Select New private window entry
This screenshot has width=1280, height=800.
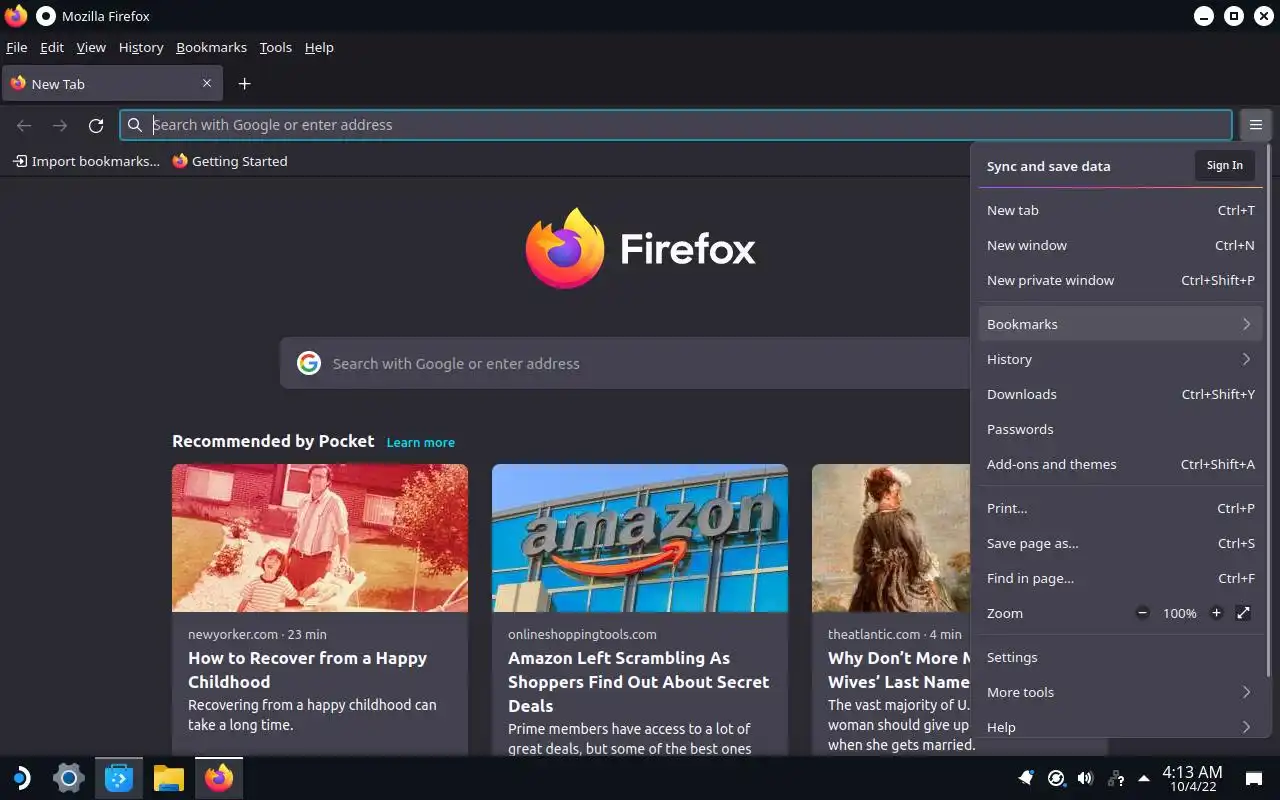tap(1120, 280)
